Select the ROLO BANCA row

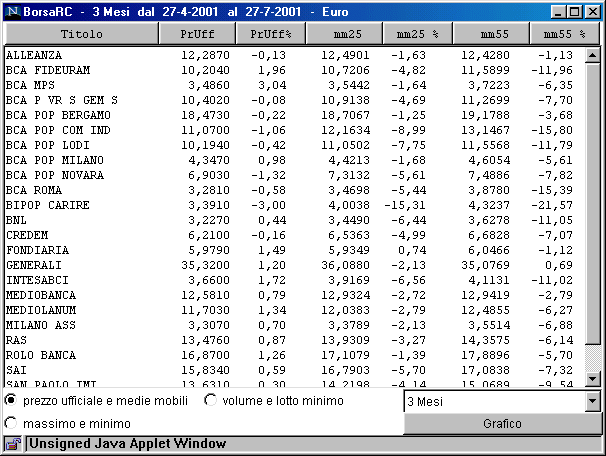click(x=294, y=355)
